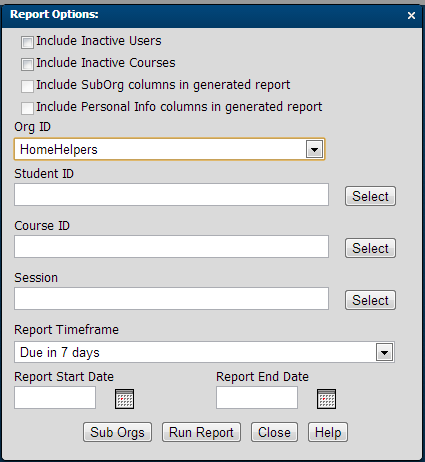Expand the Org ID HomeHelpers dropdown
Image resolution: width=425 pixels, height=462 pixels.
[314, 149]
